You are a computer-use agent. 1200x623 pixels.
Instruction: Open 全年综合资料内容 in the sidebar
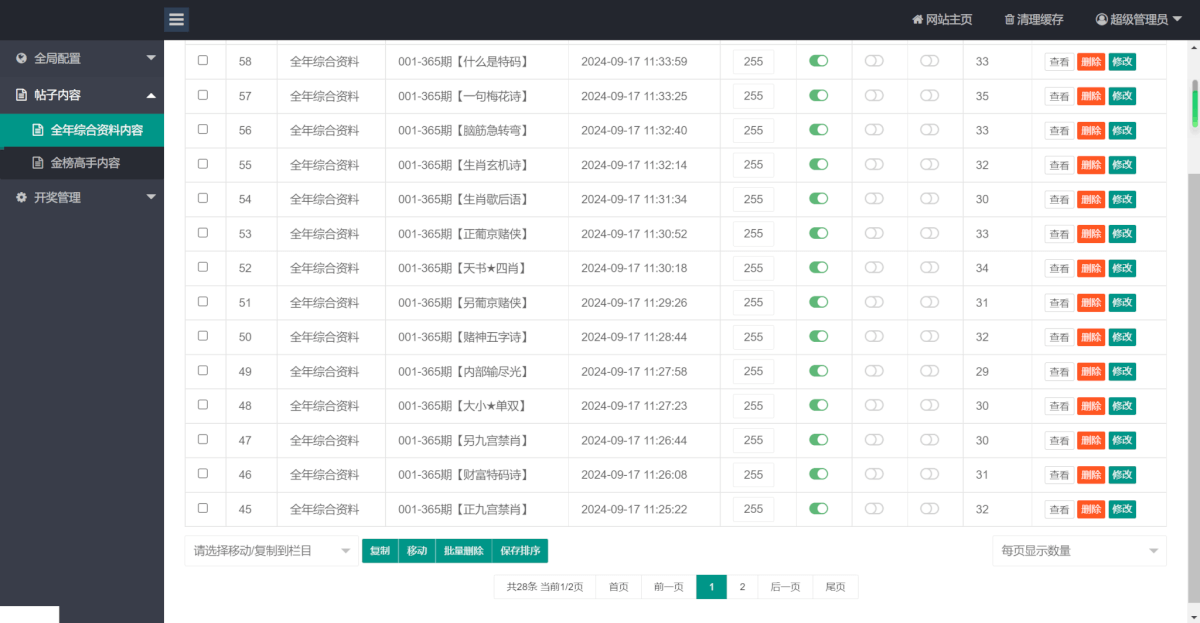(96, 130)
